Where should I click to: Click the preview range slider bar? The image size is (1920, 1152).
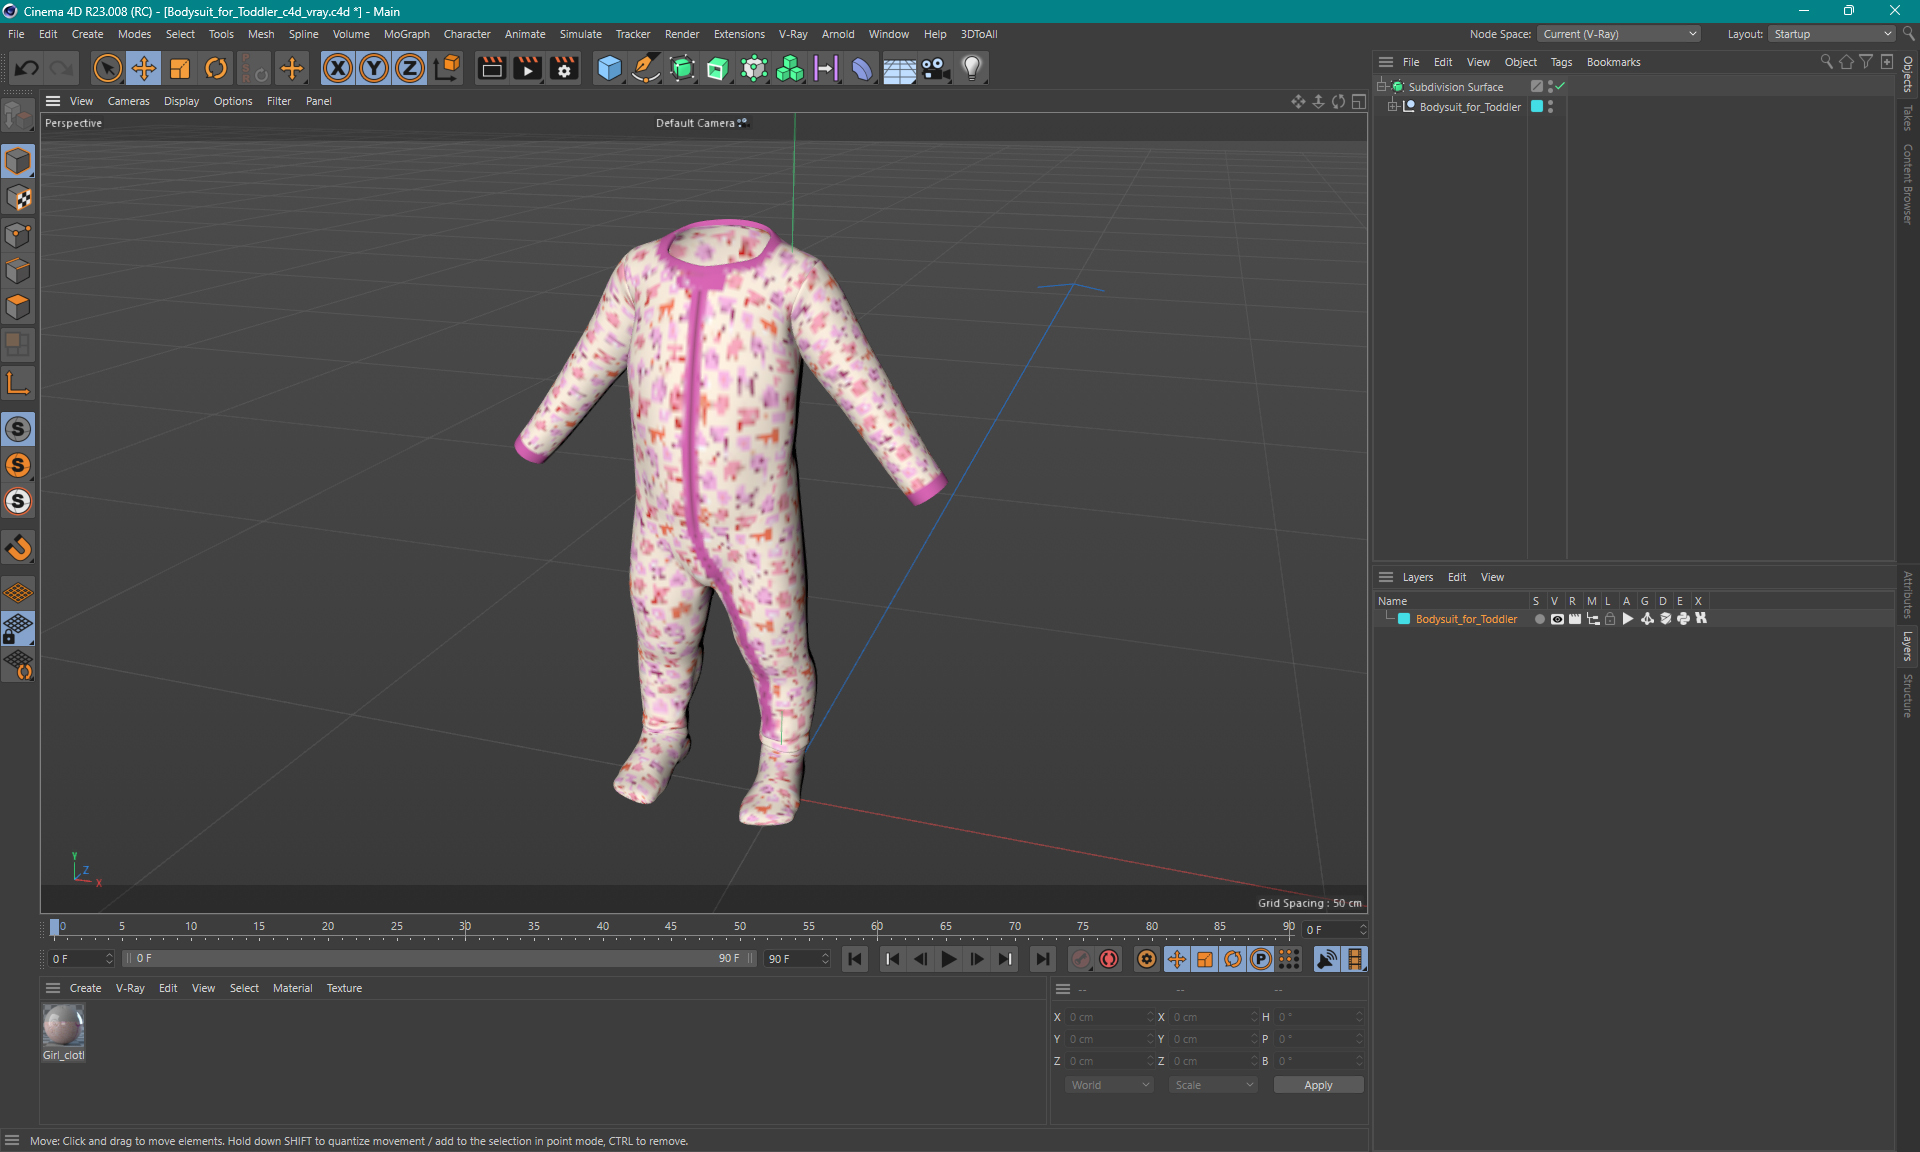click(x=437, y=958)
